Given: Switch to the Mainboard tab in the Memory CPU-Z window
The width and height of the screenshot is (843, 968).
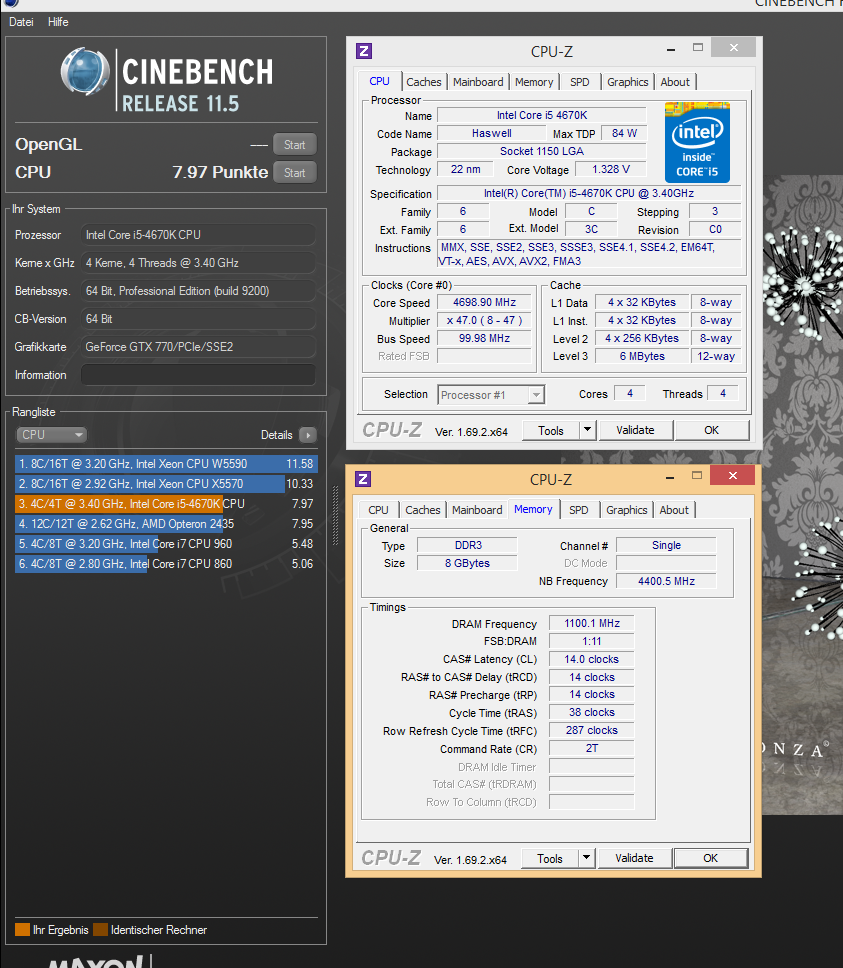Looking at the screenshot, I should 477,510.
